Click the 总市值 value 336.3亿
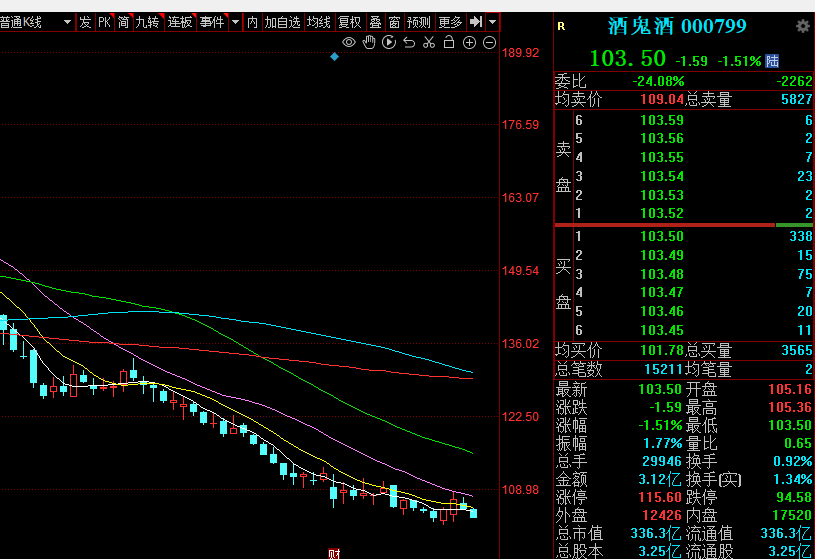Screen dimensions: 815x559 coord(655,534)
